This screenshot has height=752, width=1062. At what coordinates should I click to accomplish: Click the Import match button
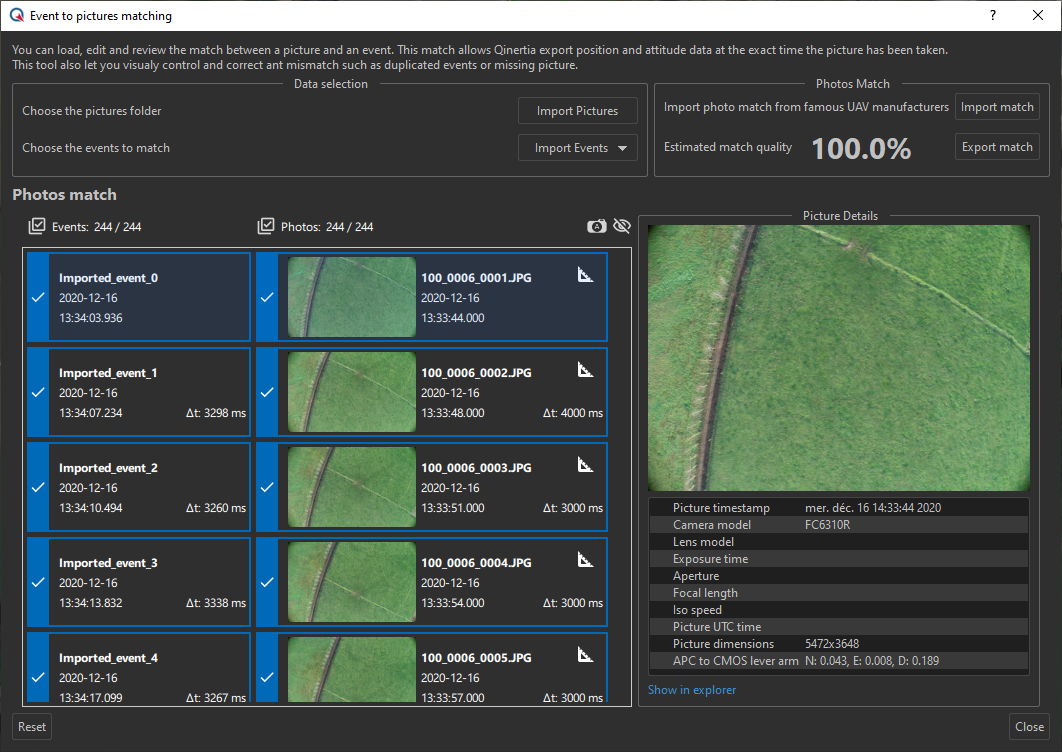tap(997, 107)
